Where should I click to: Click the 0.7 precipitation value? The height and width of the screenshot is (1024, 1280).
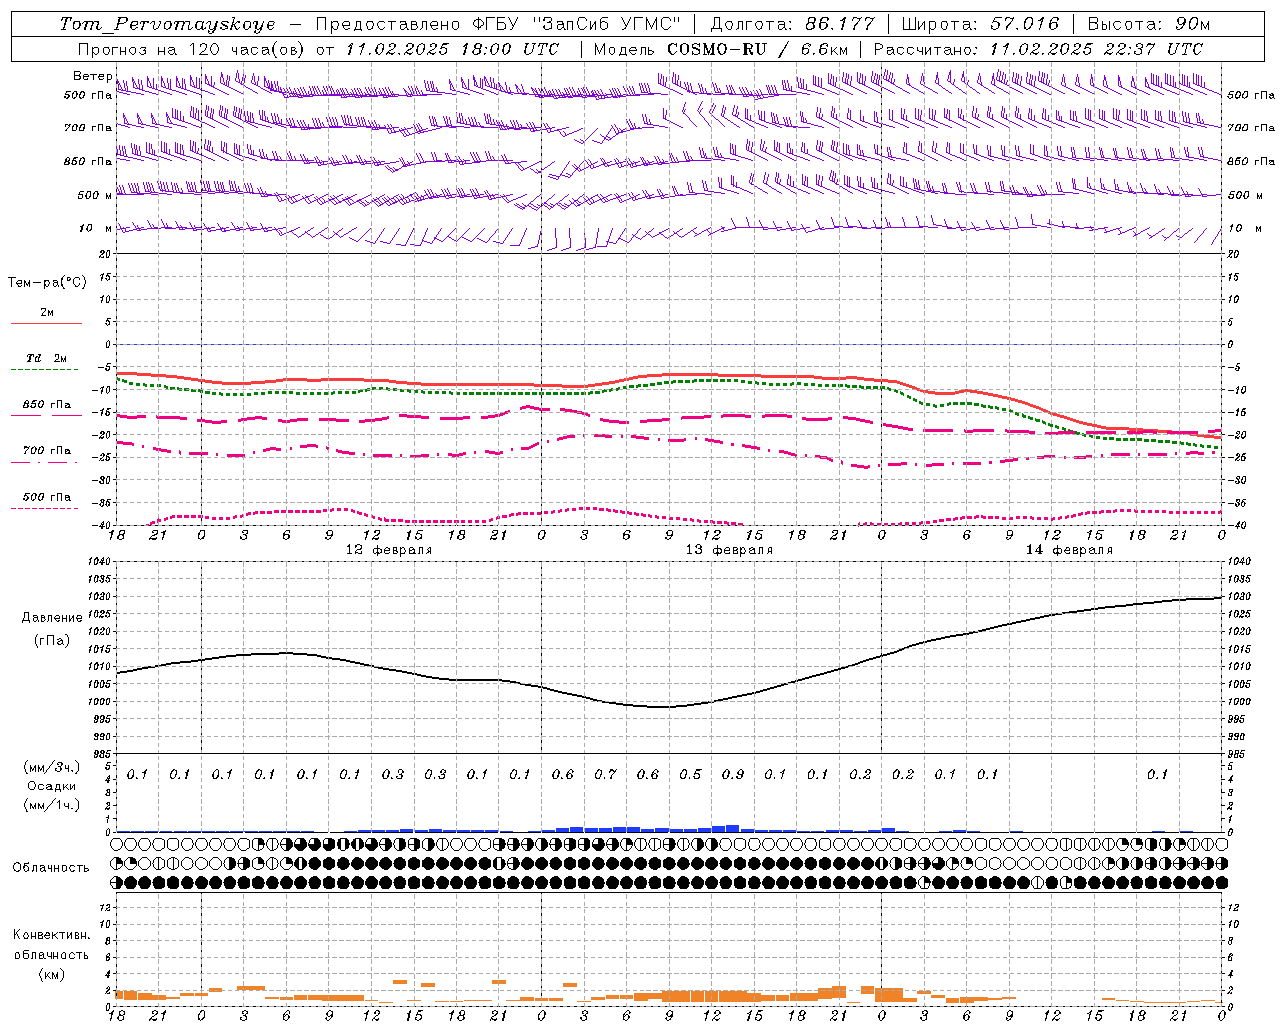tap(606, 774)
